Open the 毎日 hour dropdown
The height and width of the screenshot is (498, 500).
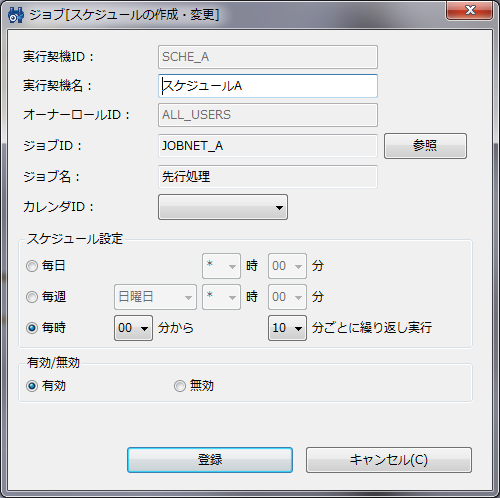[221, 266]
